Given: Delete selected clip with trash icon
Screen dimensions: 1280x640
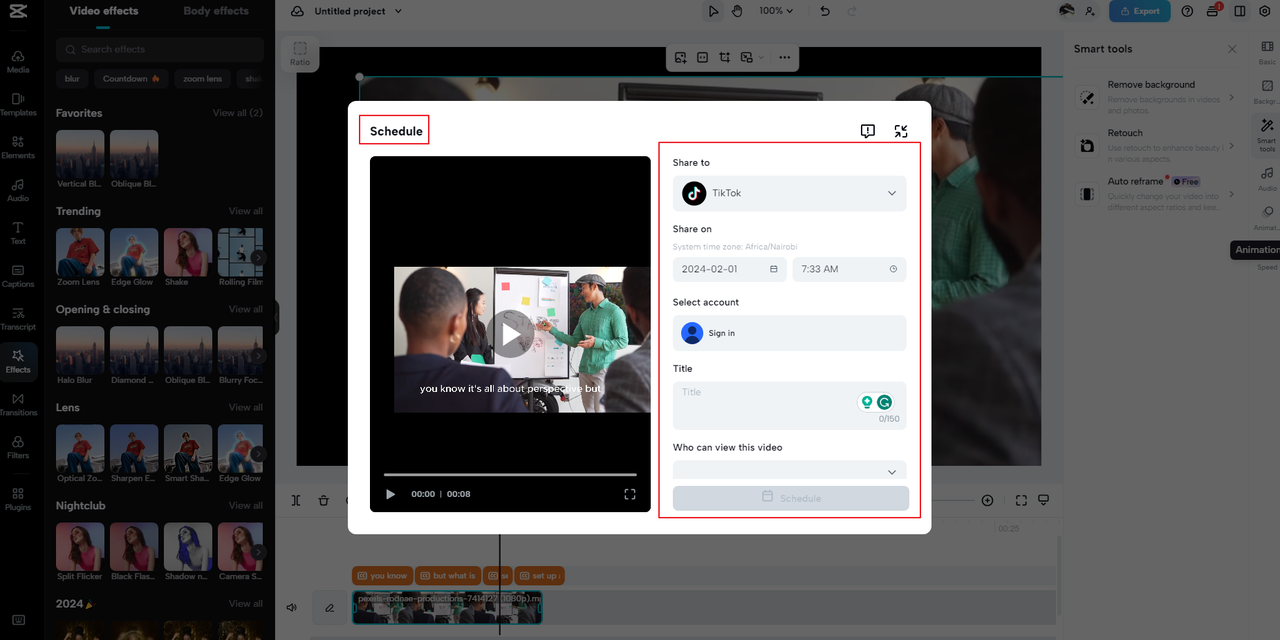Looking at the screenshot, I should [x=323, y=500].
